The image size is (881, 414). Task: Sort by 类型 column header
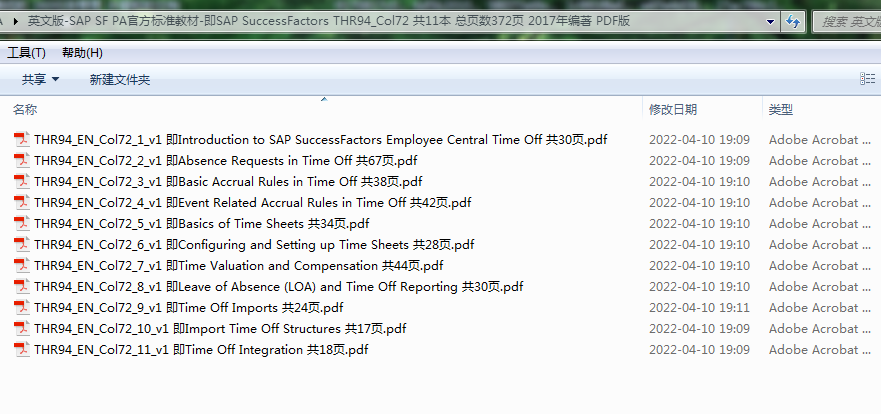[x=780, y=110]
